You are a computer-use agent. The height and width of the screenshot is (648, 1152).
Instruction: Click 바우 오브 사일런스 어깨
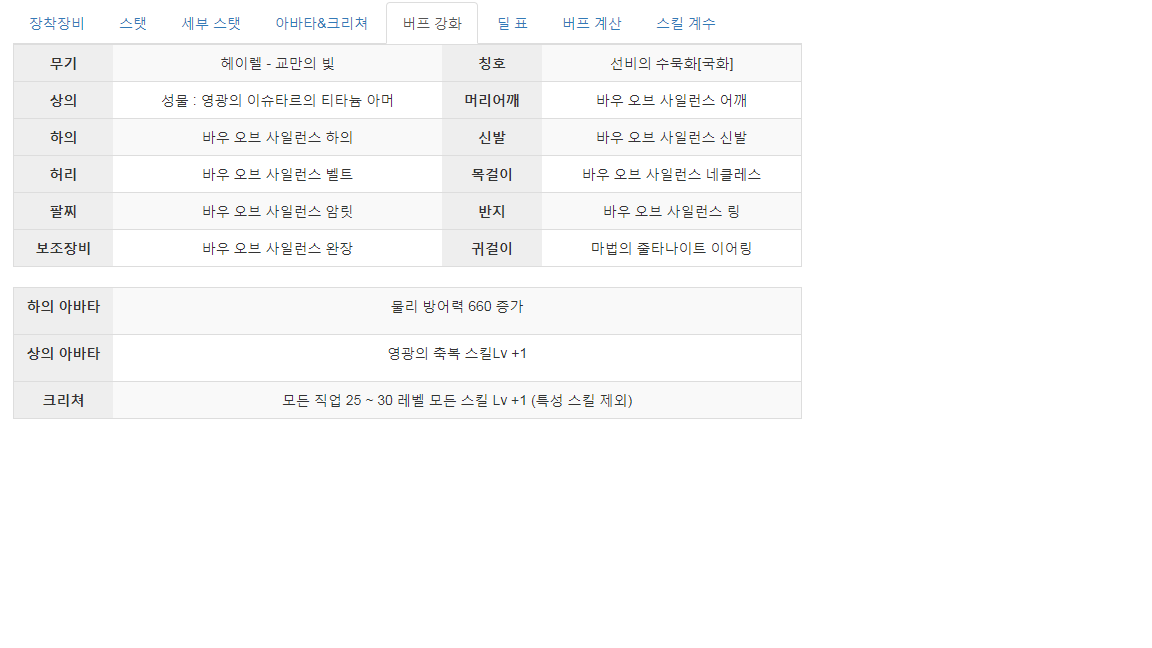click(x=672, y=101)
